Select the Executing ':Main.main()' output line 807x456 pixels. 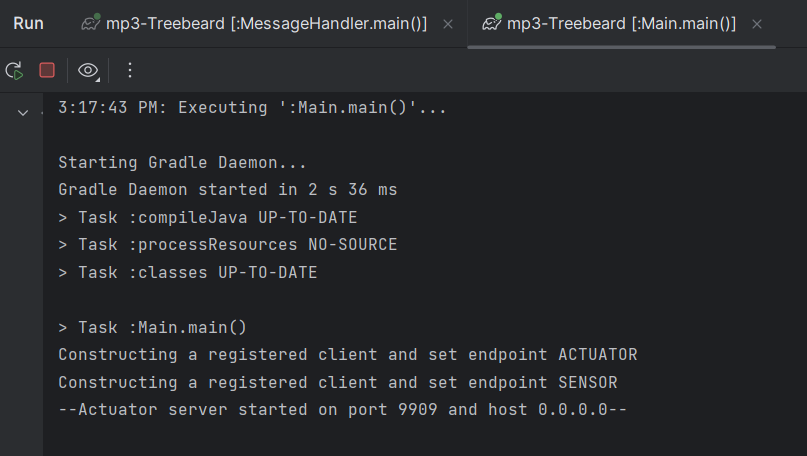(252, 108)
